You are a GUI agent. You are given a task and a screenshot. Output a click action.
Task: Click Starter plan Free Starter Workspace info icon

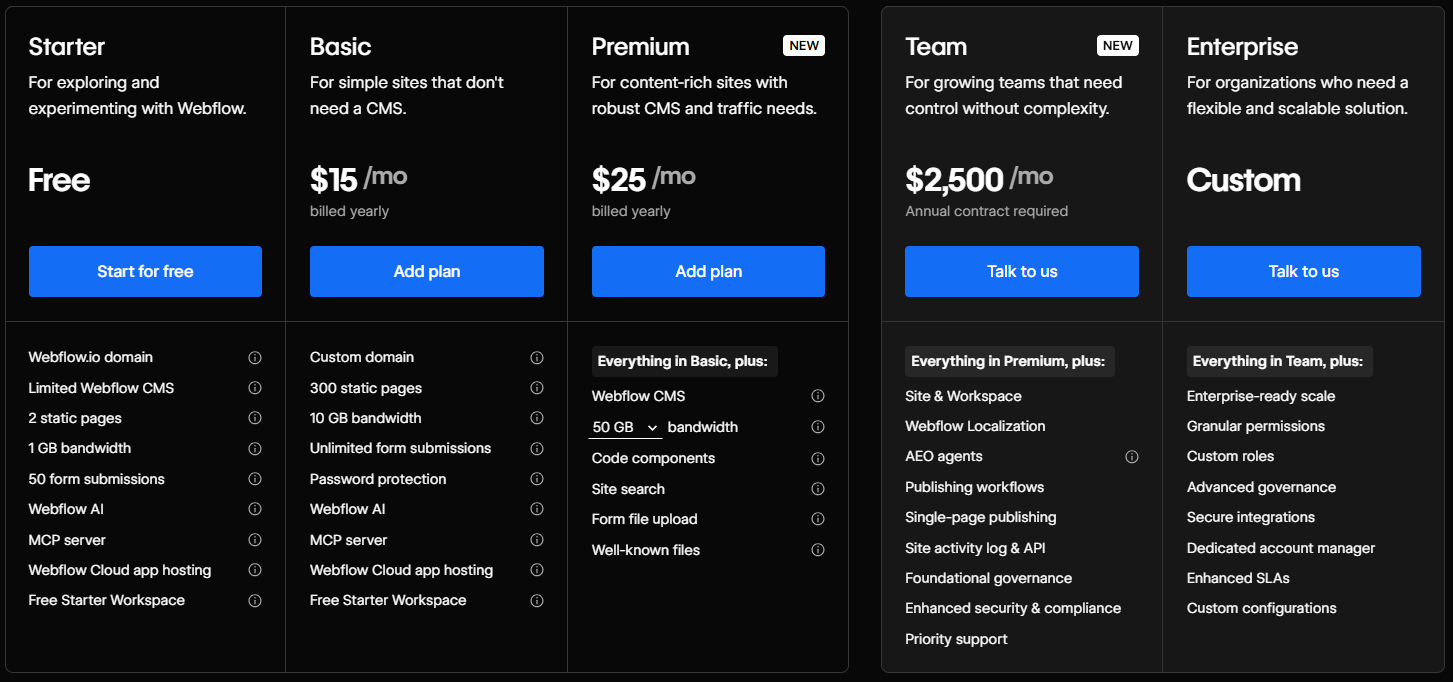click(255, 600)
